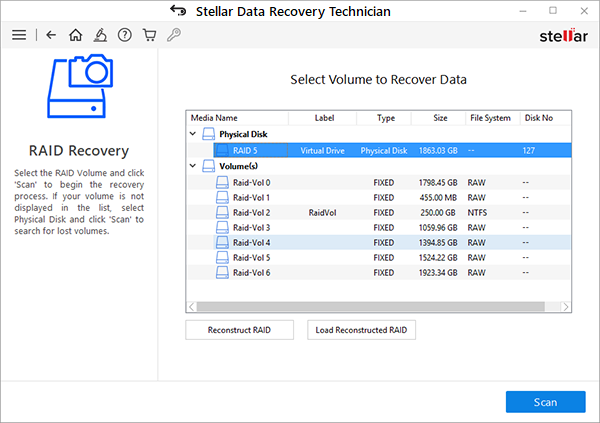Sort by Type column header
The height and width of the screenshot is (423, 600).
pos(384,118)
